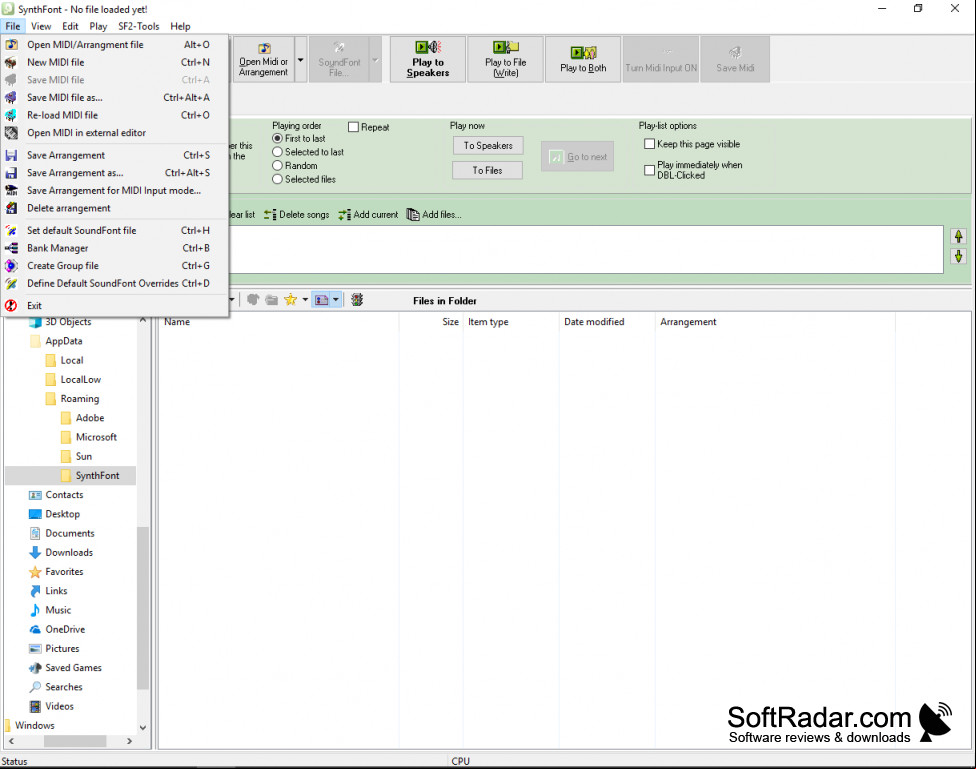Select the Music folder in tree
Screen dimensions: 976x769
58,610
